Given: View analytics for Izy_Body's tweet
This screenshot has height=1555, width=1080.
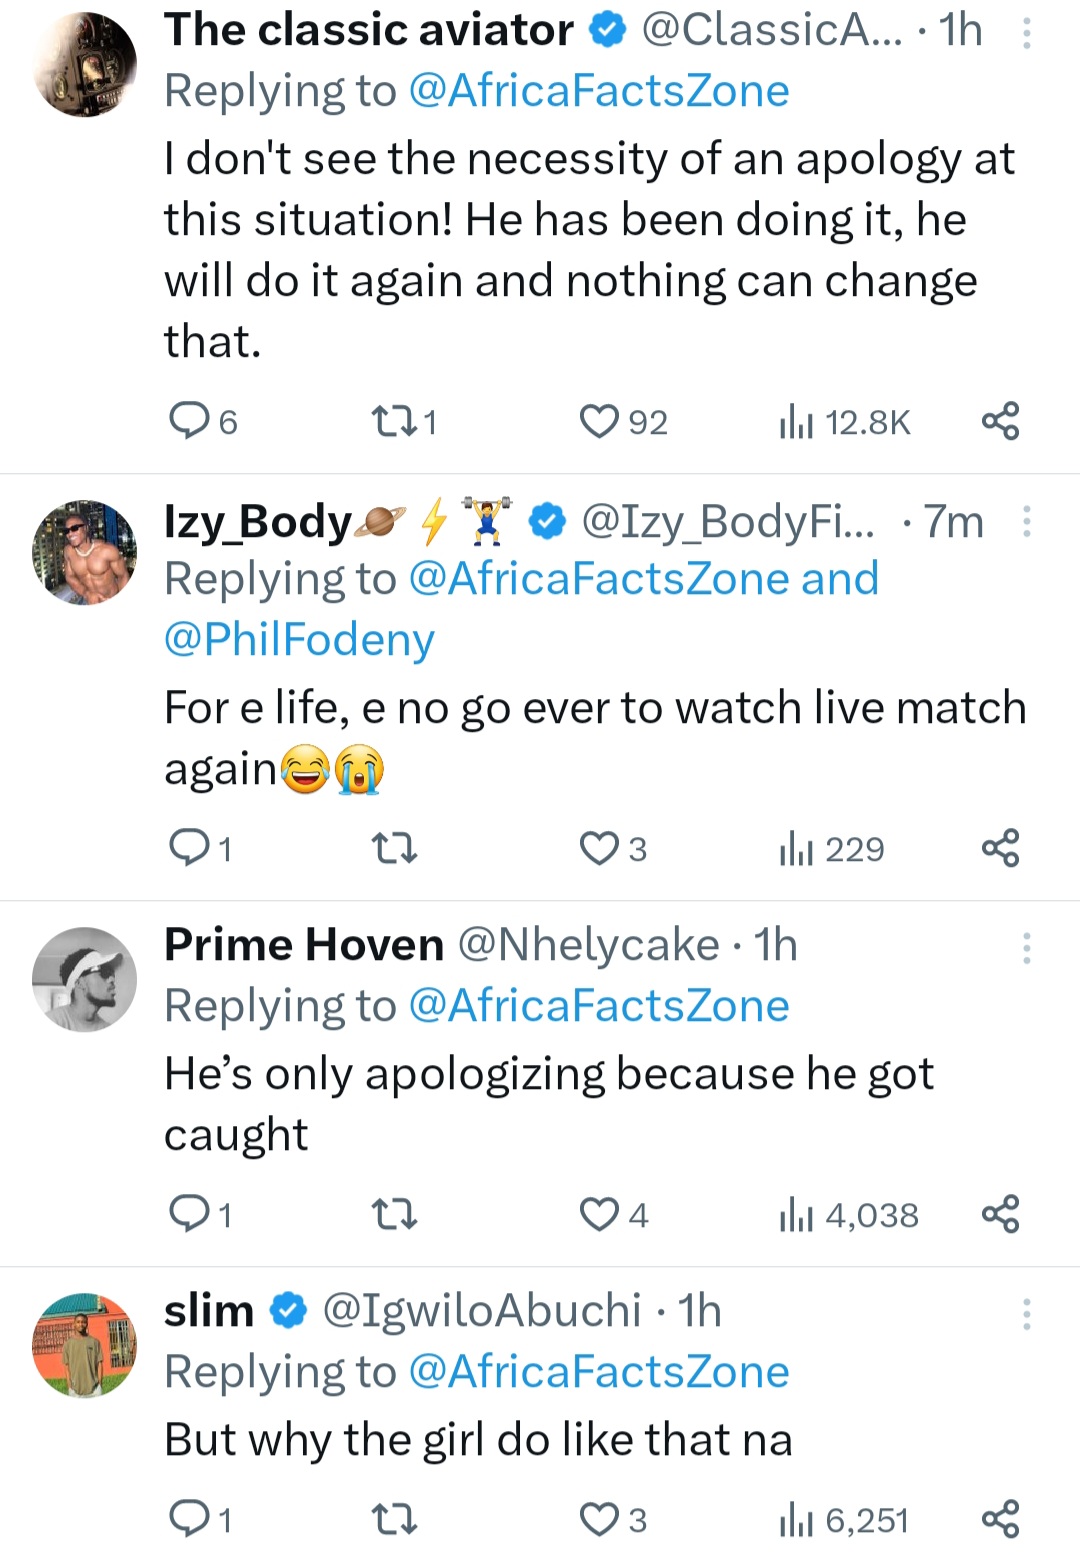Looking at the screenshot, I should tap(832, 849).
